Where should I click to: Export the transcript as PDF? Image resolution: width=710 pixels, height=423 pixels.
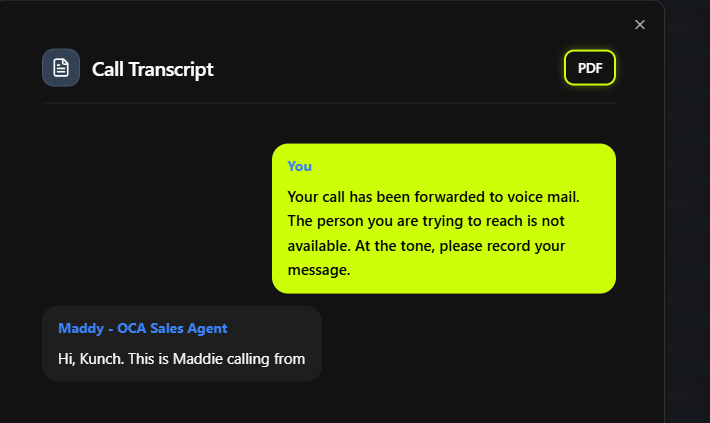(x=590, y=68)
